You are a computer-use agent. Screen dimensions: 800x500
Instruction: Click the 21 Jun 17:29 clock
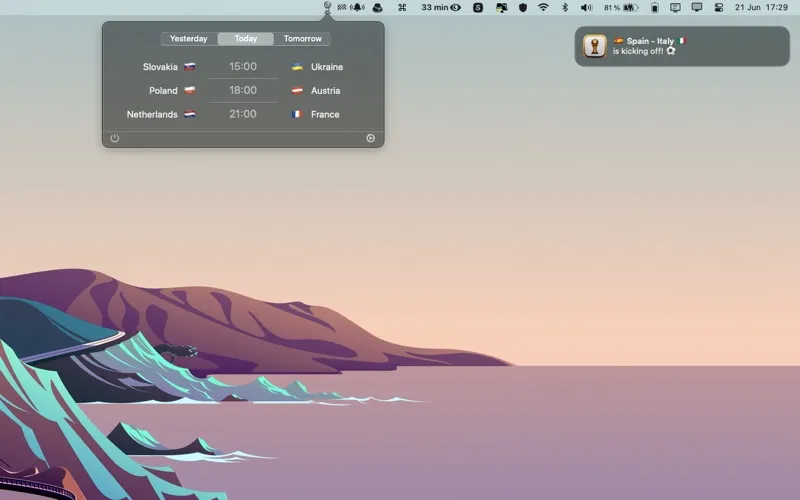point(761,7)
